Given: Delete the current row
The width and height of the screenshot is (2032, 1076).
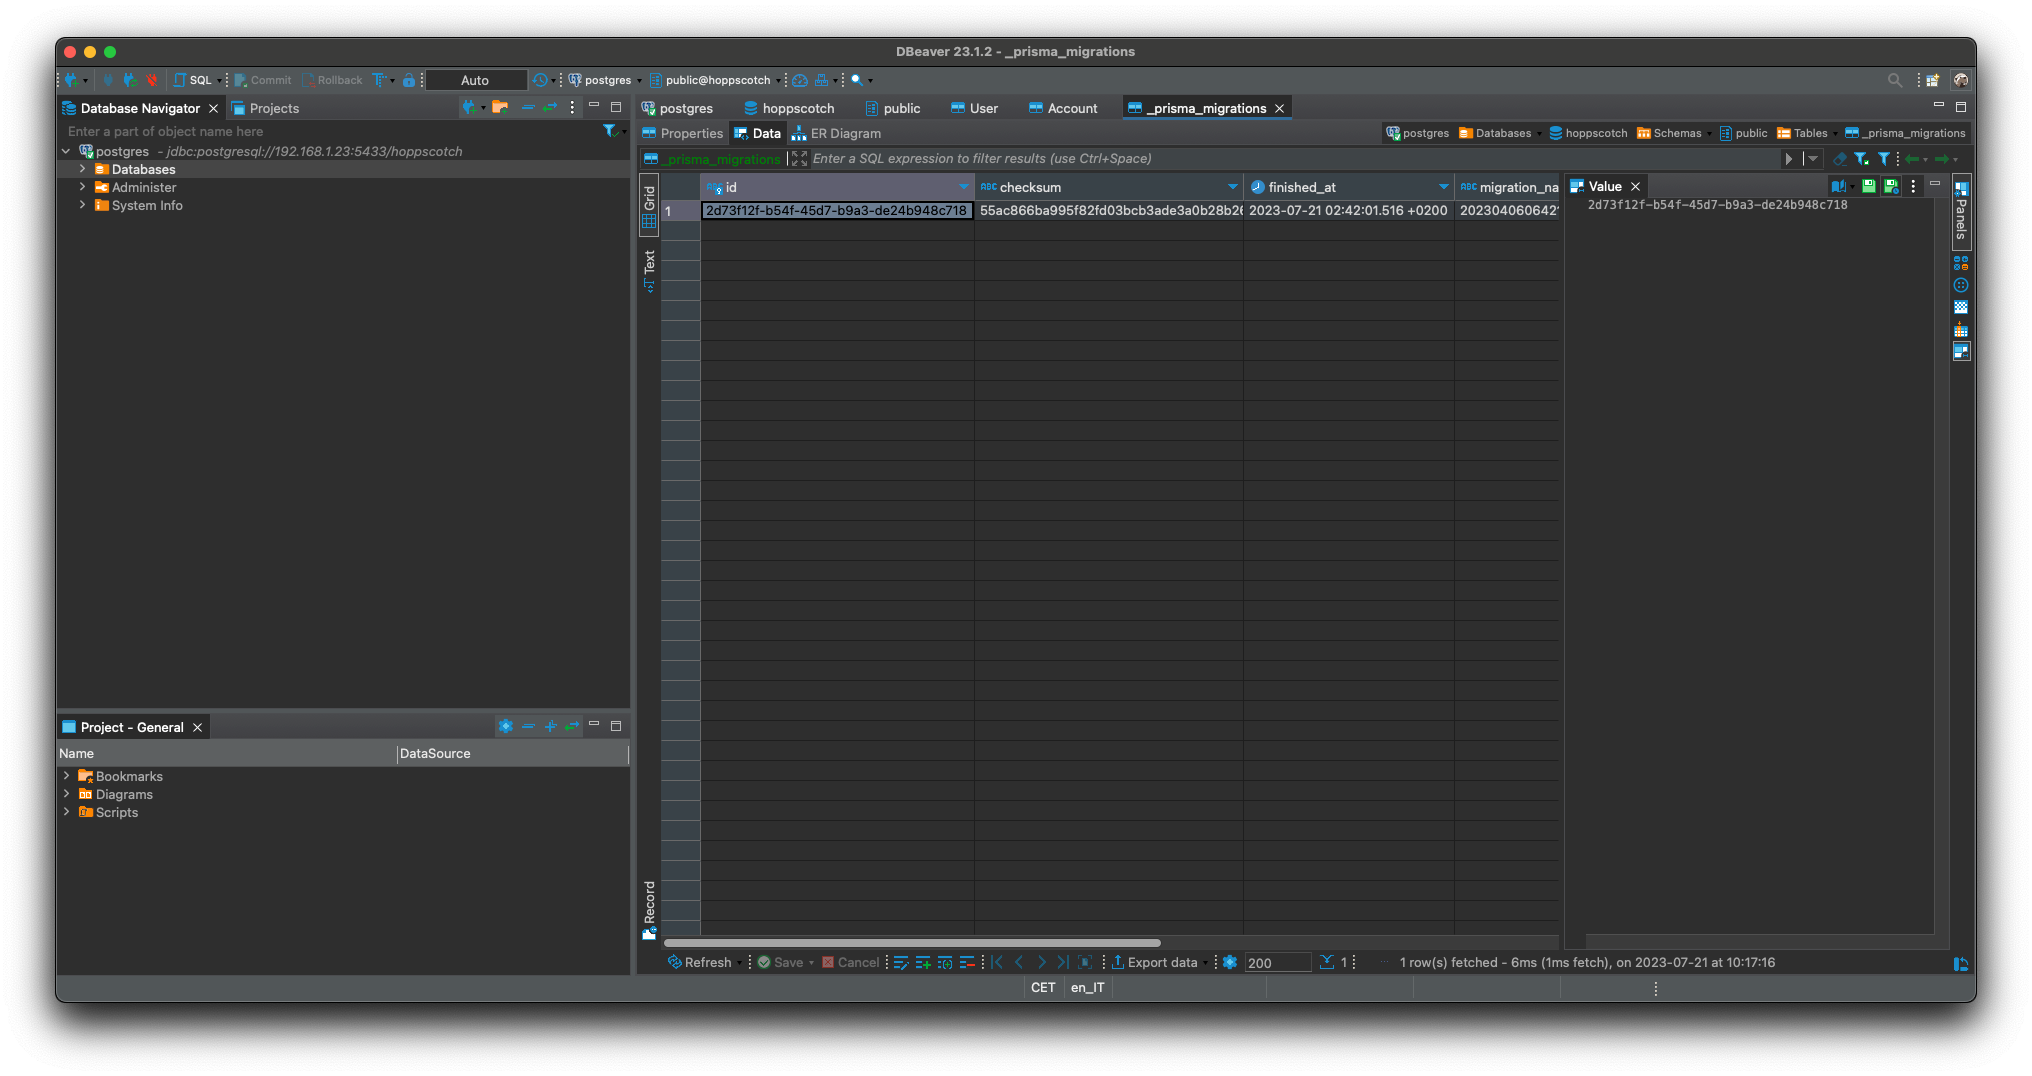Looking at the screenshot, I should [968, 962].
